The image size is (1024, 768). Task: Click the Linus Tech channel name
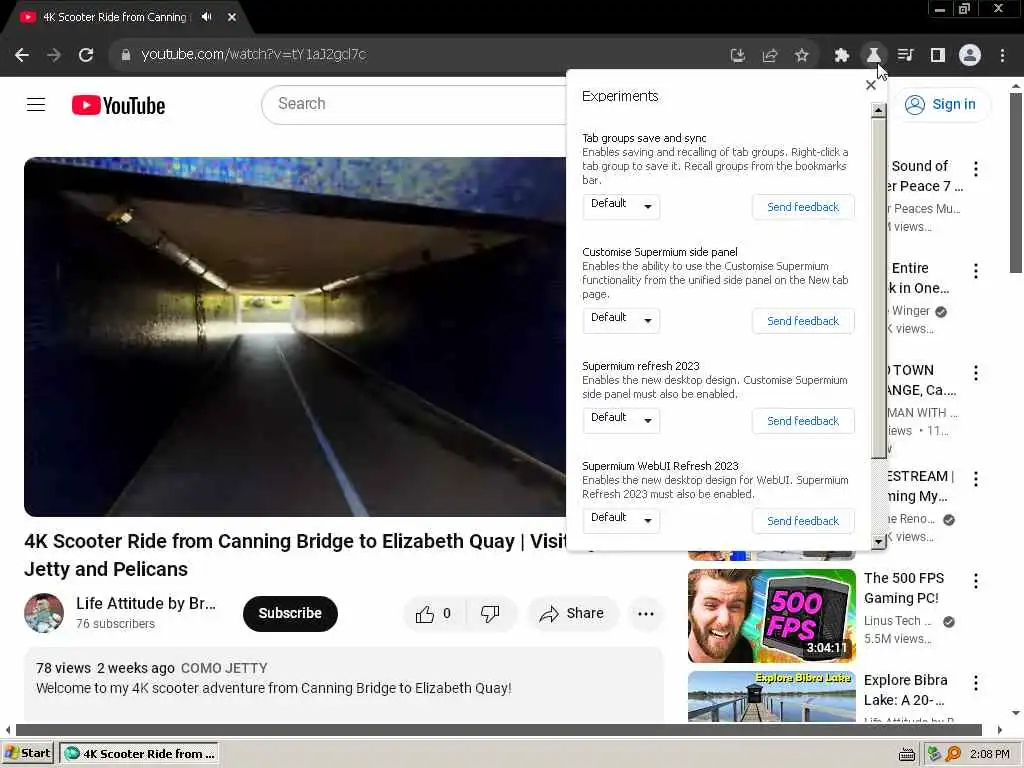(897, 620)
